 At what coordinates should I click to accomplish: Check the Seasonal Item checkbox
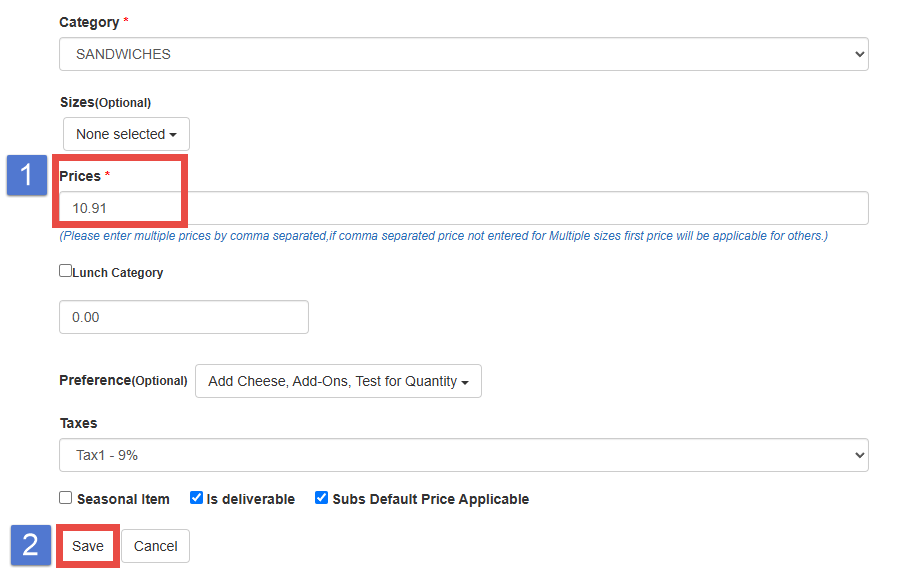point(66,498)
